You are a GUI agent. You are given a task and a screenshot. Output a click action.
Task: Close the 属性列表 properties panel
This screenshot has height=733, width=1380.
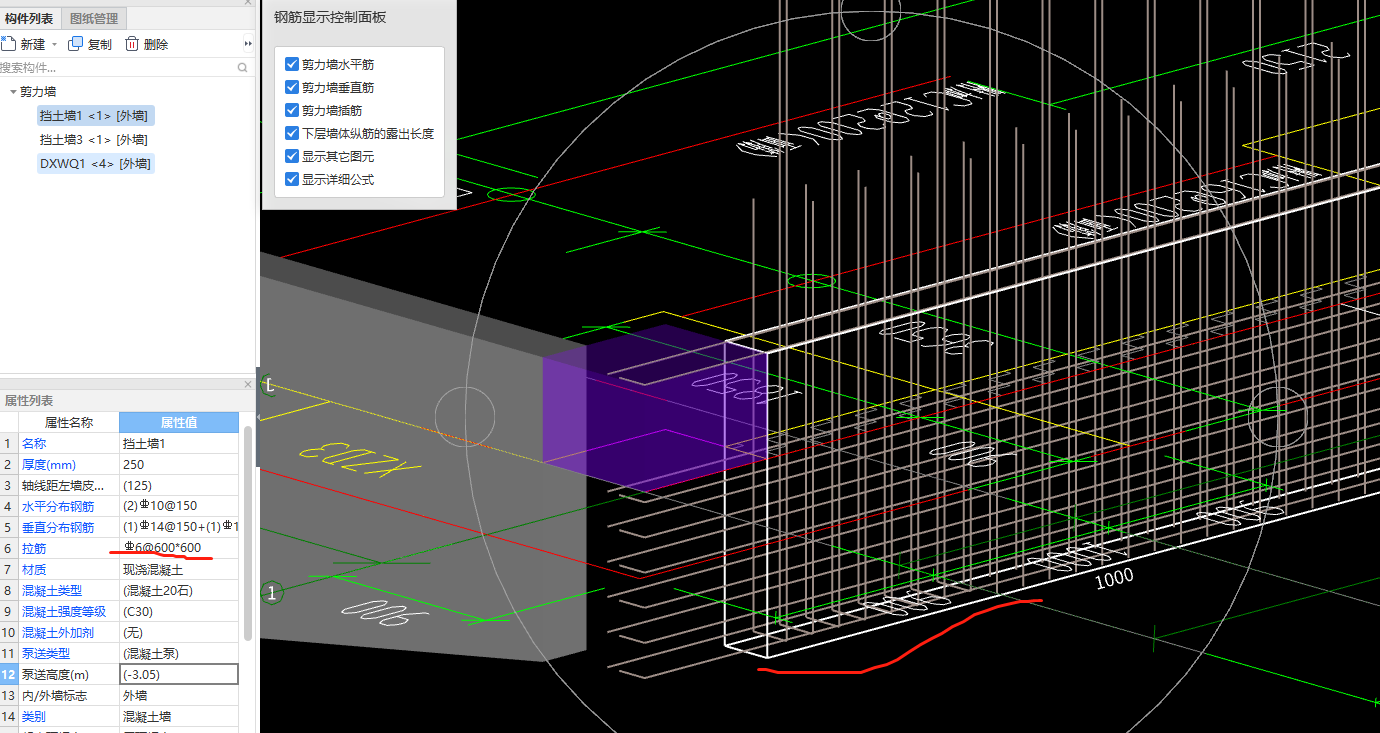[x=249, y=385]
